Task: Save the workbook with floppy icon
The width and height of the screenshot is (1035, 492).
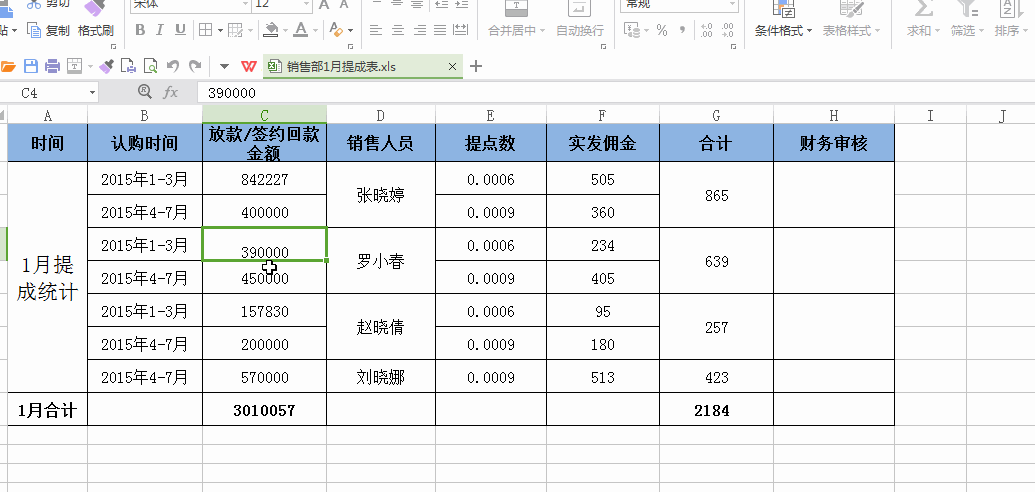Action: [31, 66]
